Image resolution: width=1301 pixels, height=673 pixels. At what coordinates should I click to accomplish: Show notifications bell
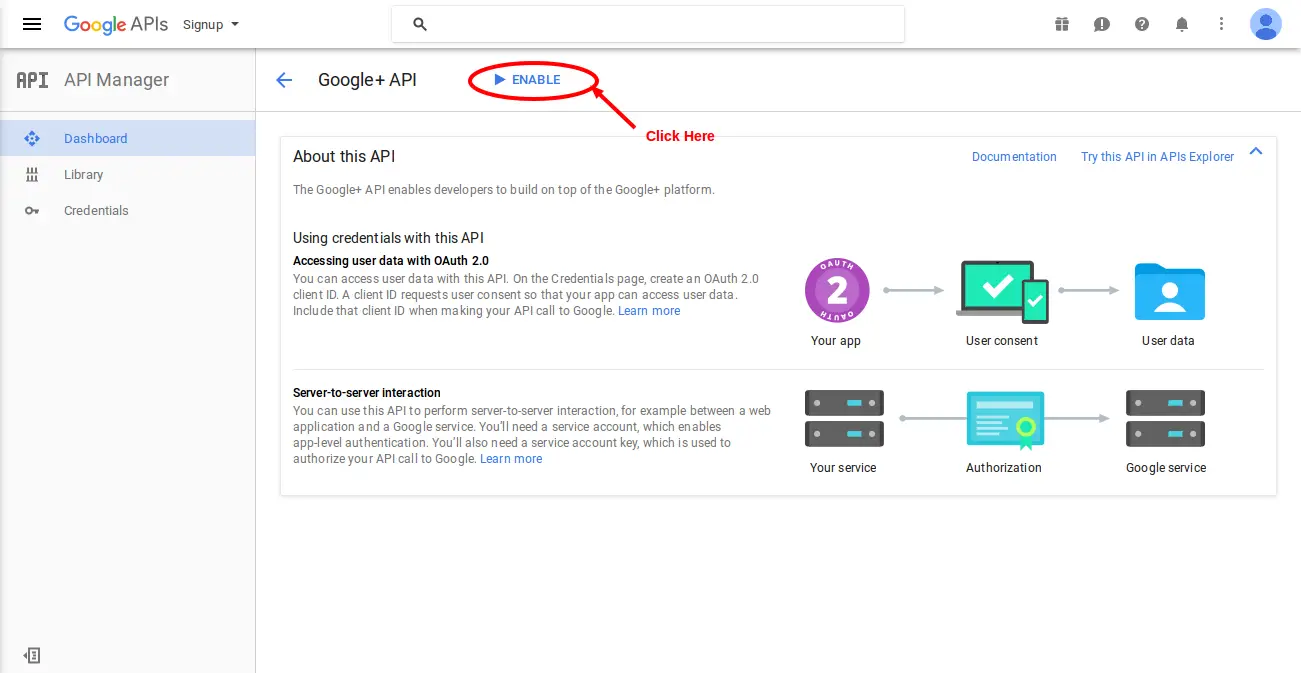(1182, 24)
